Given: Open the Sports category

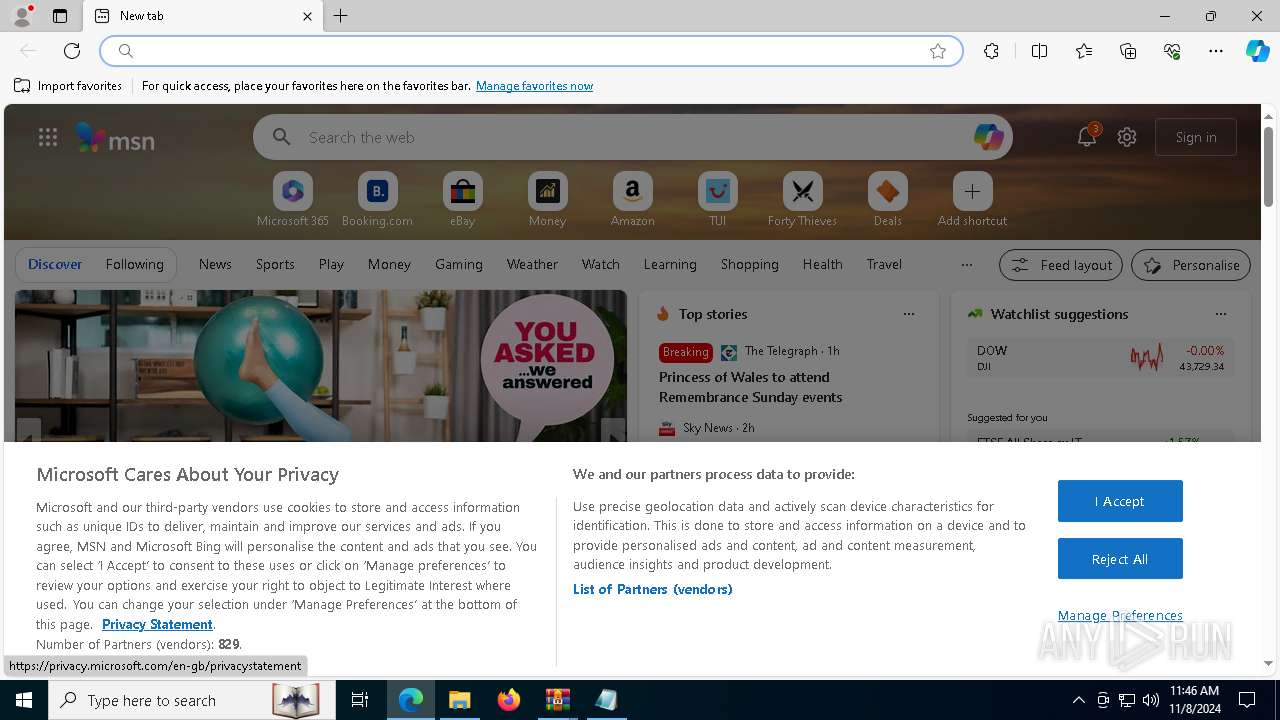Looking at the screenshot, I should tap(275, 264).
